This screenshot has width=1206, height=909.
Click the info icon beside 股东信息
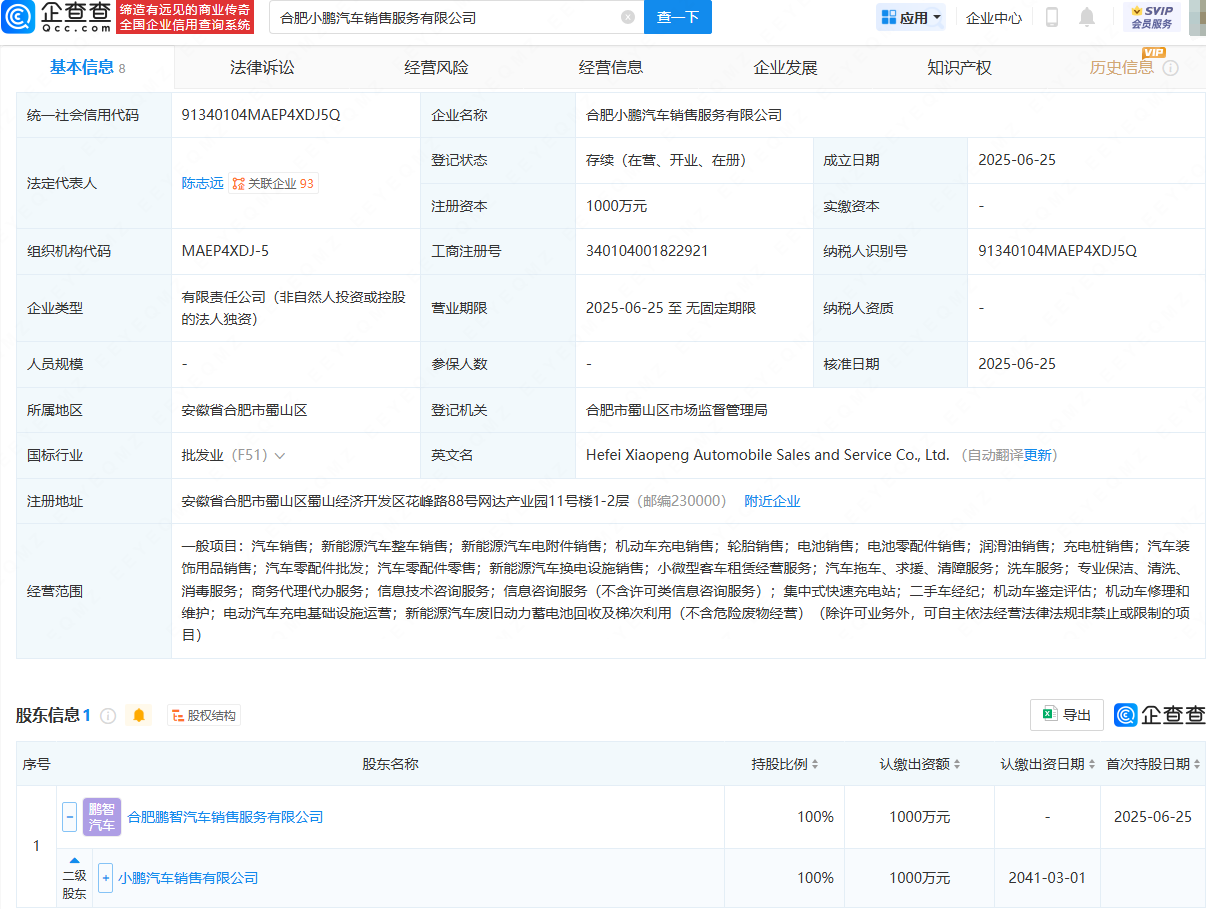(107, 715)
